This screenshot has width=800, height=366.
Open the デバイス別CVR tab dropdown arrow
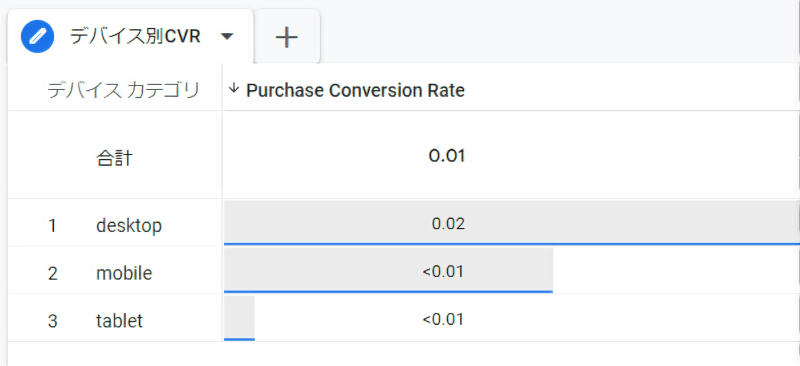coord(227,37)
